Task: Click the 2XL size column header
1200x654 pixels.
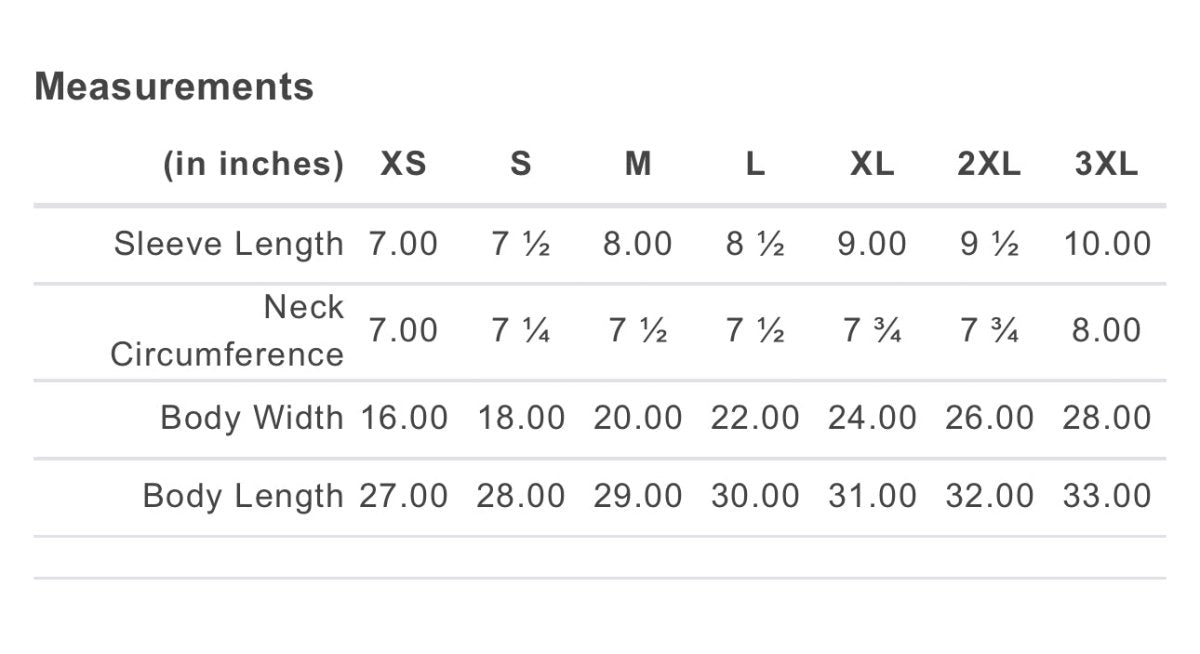Action: tap(989, 164)
